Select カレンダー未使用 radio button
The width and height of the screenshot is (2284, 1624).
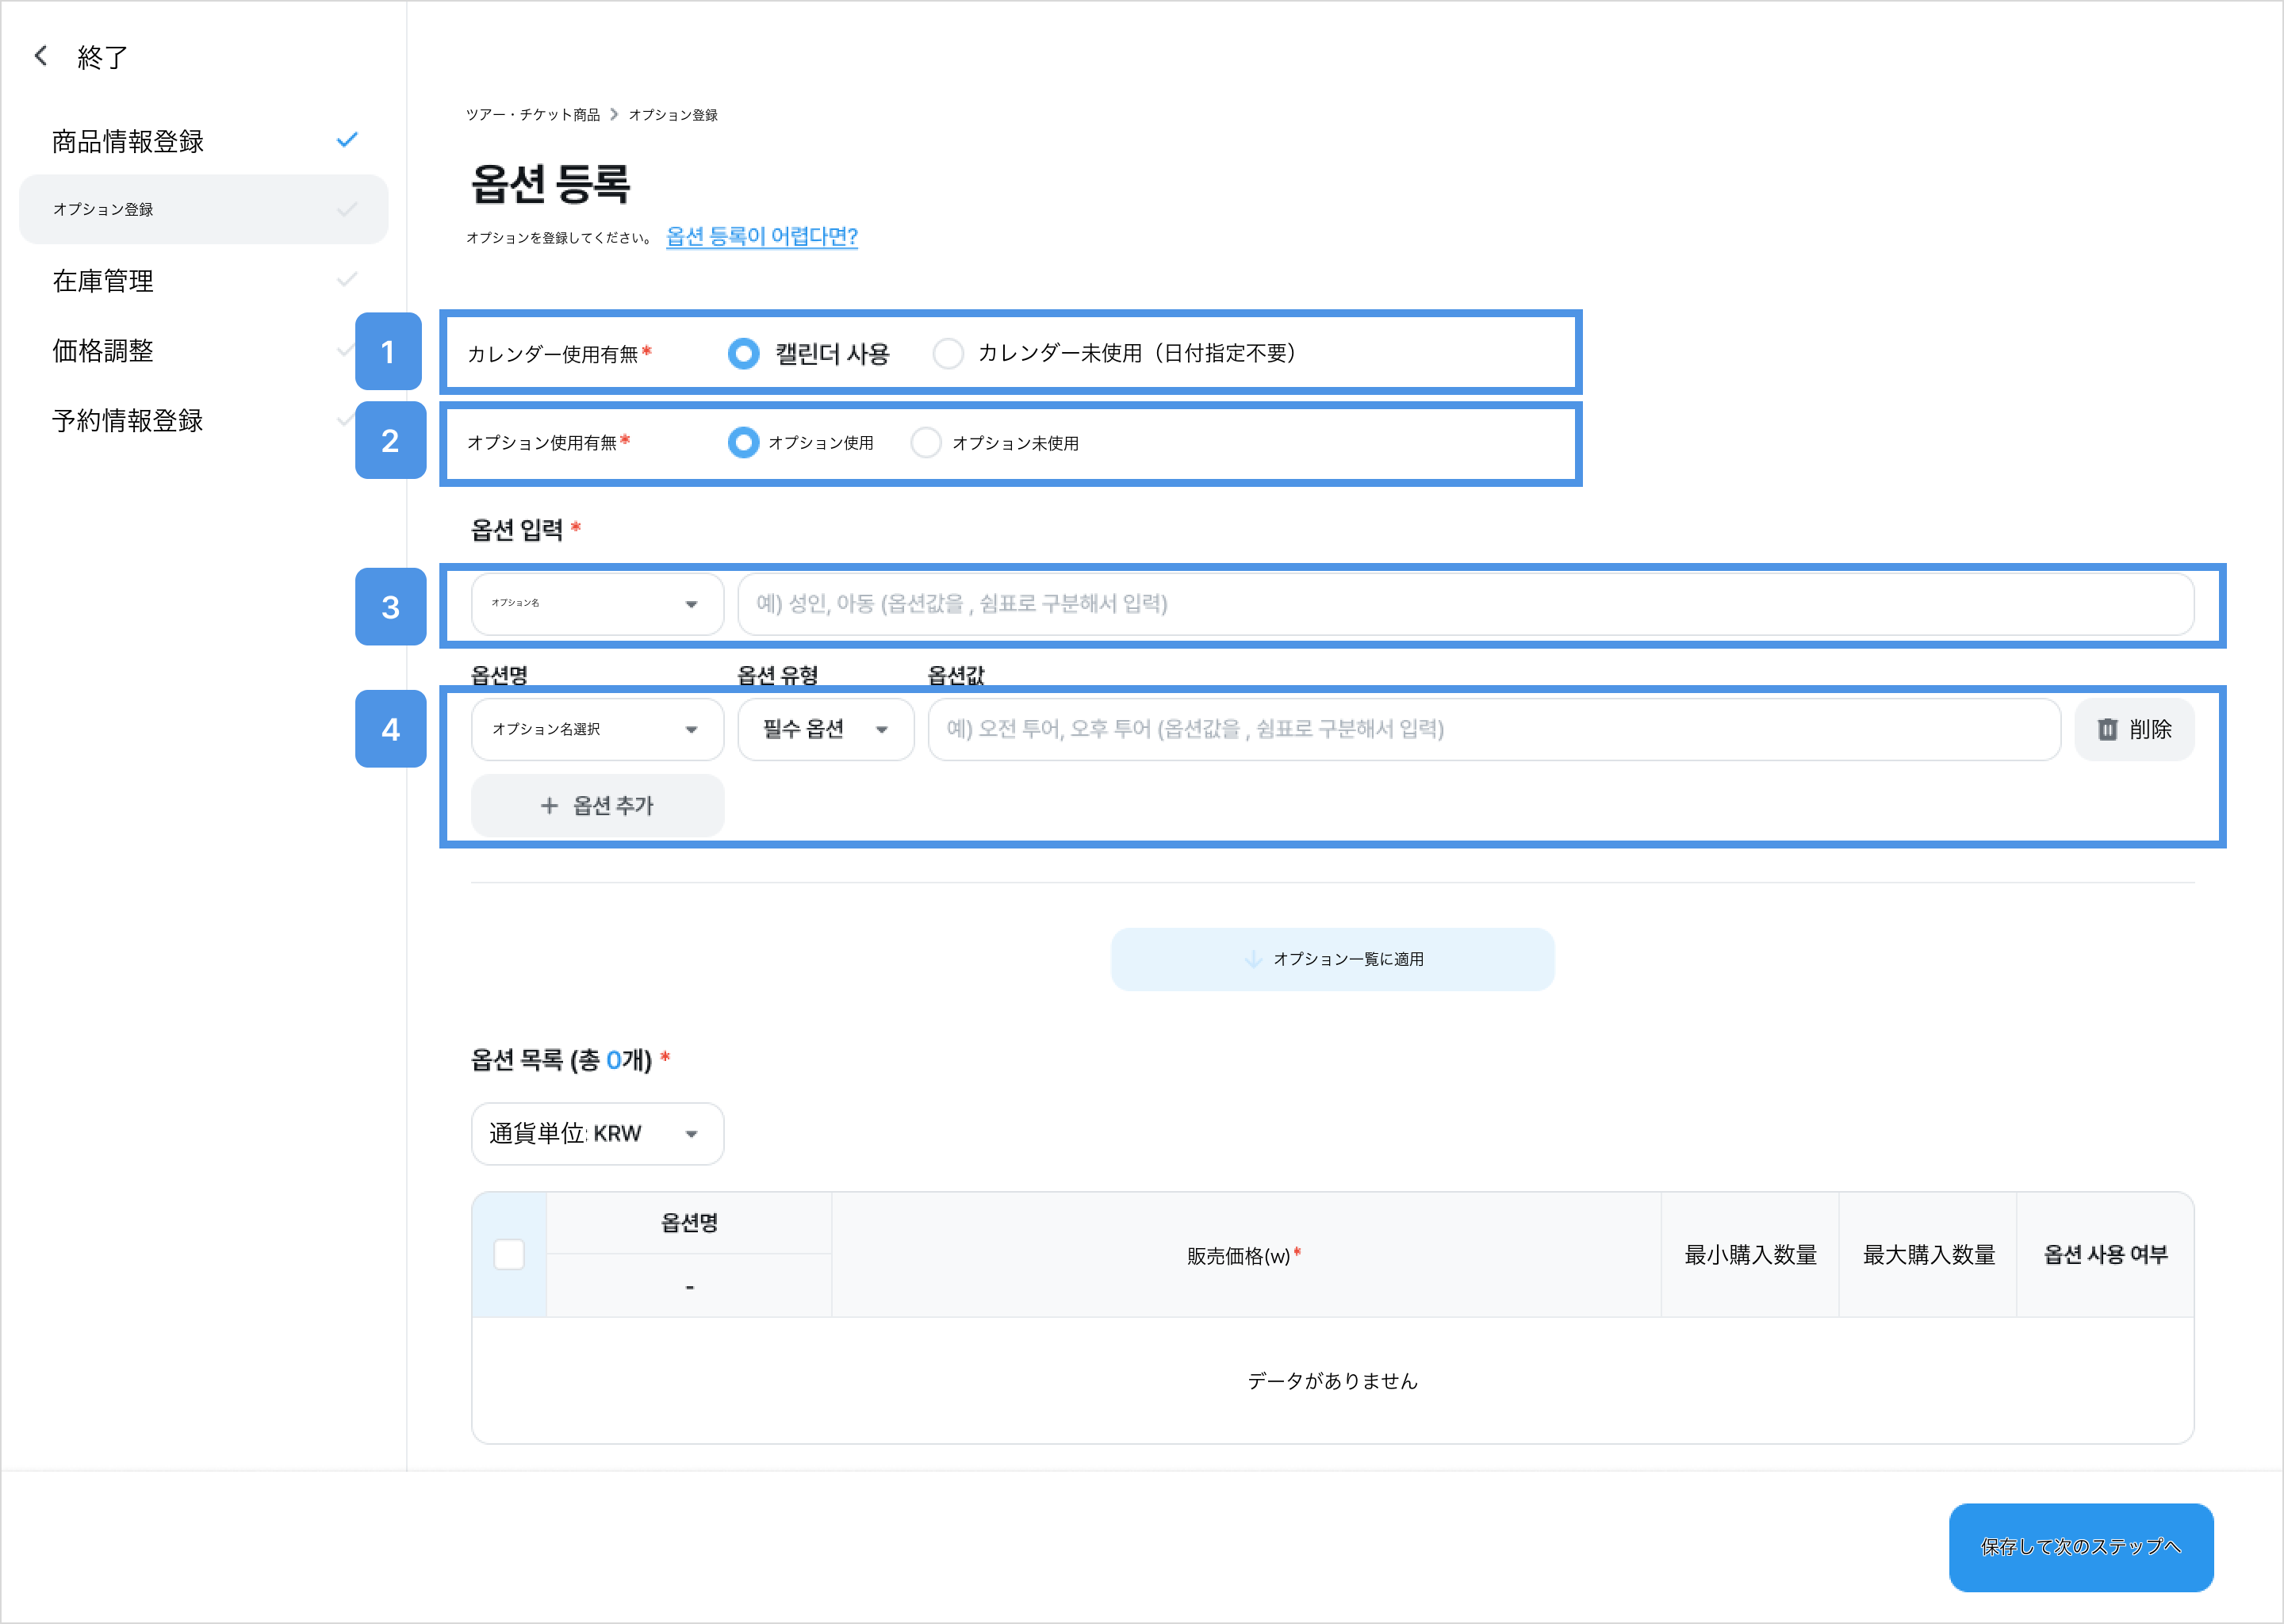pos(947,353)
